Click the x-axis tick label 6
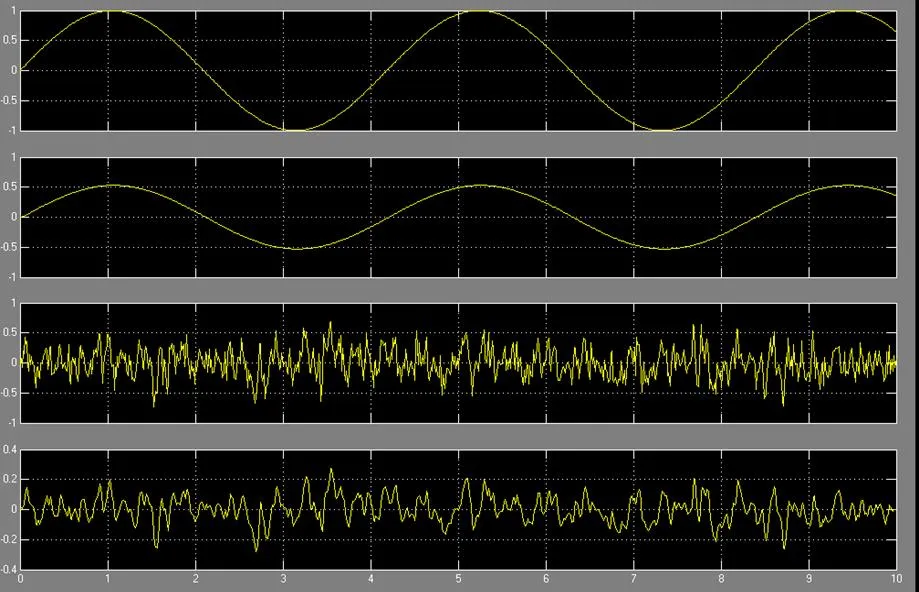 tap(546, 579)
